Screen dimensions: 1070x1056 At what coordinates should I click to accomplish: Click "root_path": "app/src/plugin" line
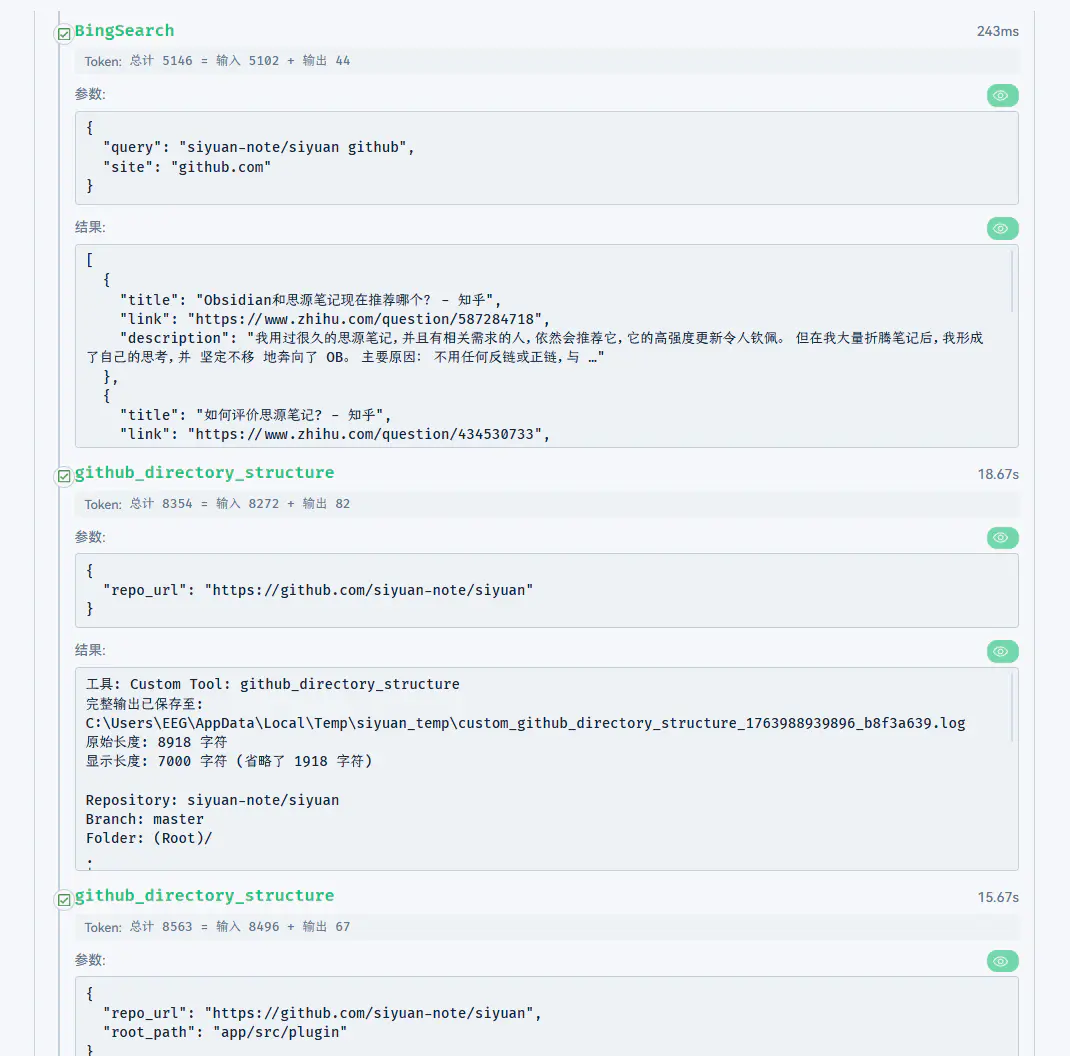[x=225, y=1033]
